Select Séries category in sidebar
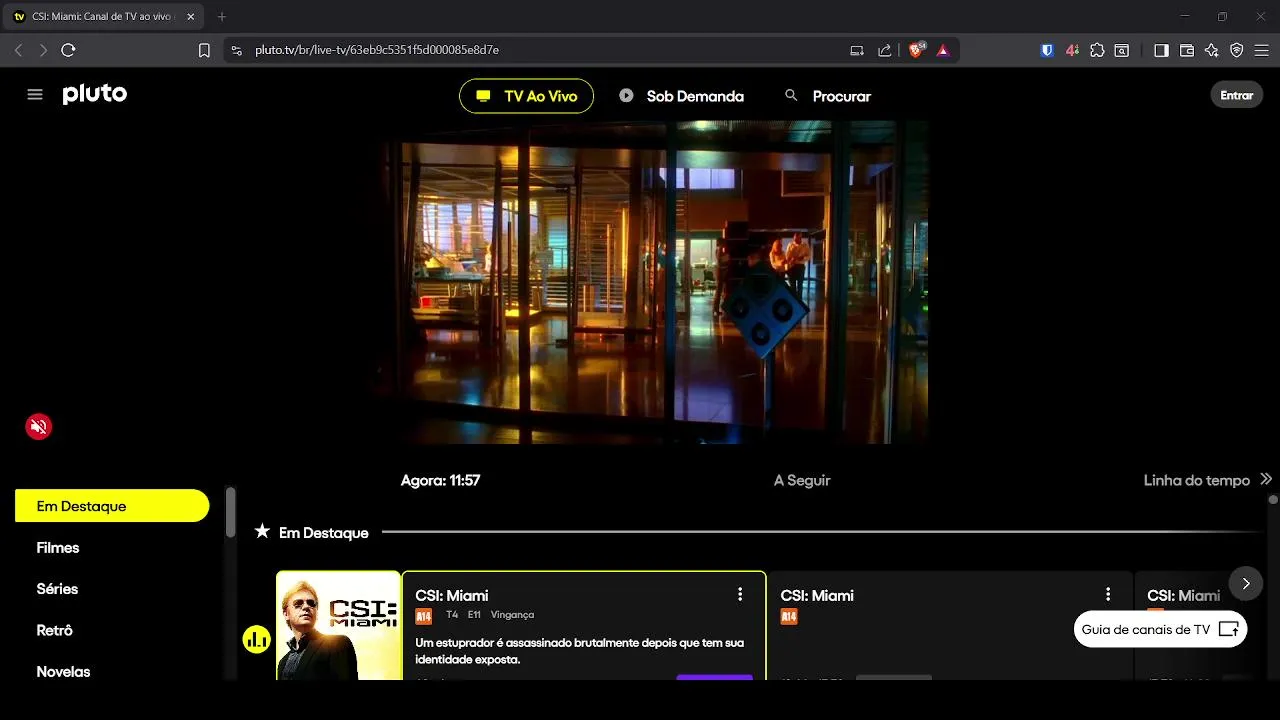Viewport: 1280px width, 720px height. pos(57,589)
